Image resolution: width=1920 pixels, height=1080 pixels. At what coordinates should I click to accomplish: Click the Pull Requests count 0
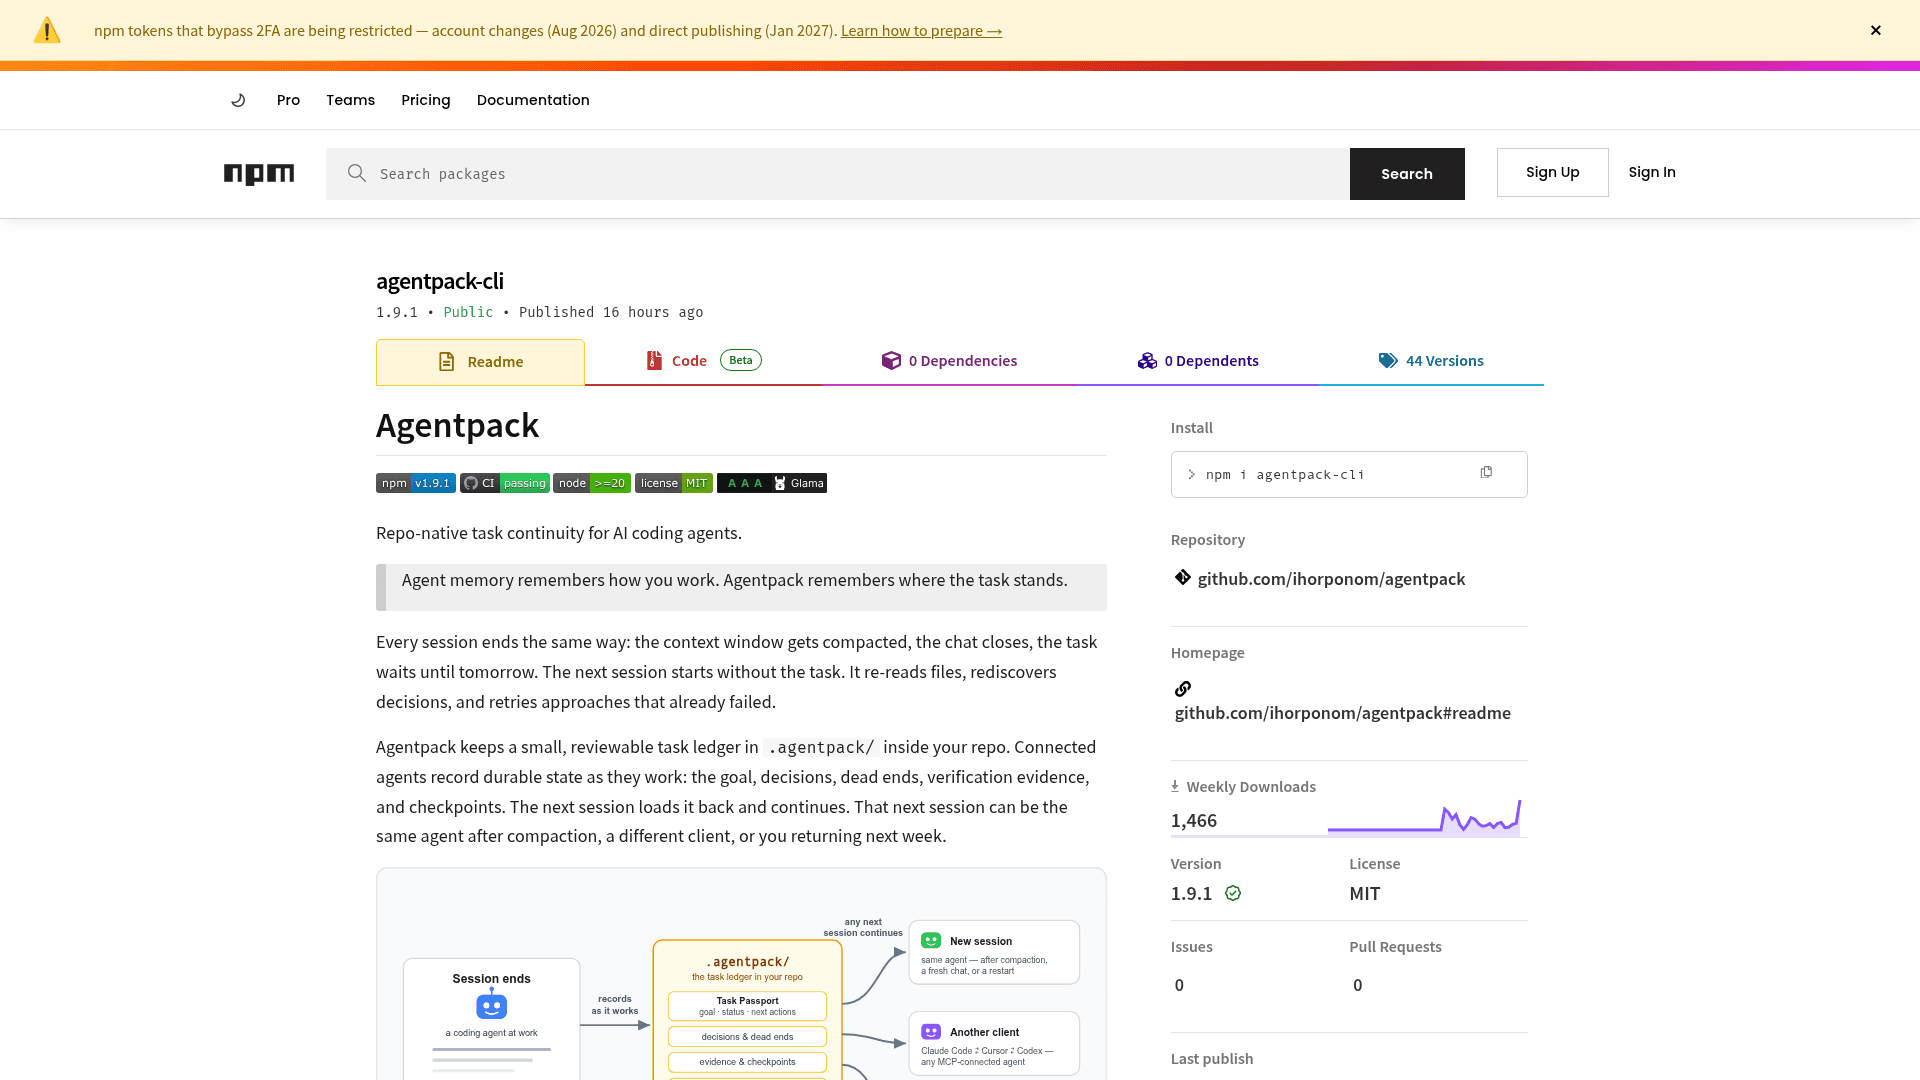(1357, 985)
